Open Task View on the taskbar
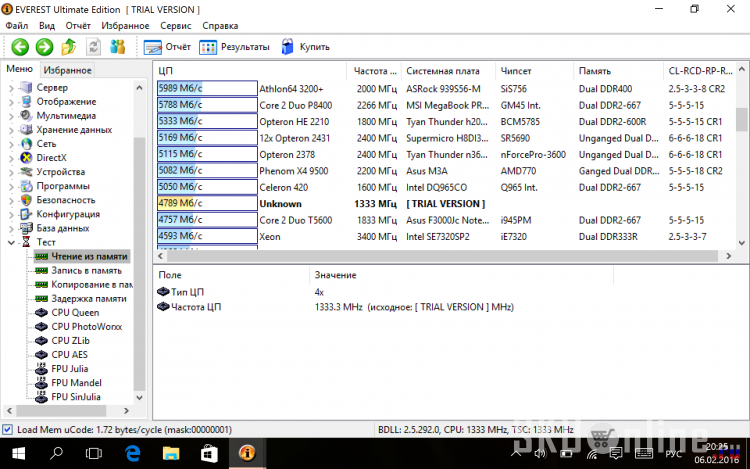 click(x=94, y=453)
